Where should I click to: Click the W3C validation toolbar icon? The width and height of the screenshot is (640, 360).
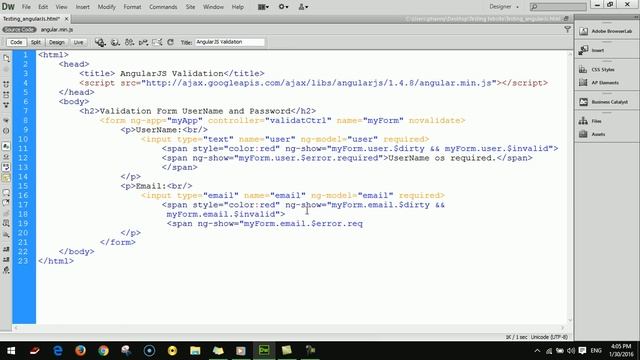129,42
